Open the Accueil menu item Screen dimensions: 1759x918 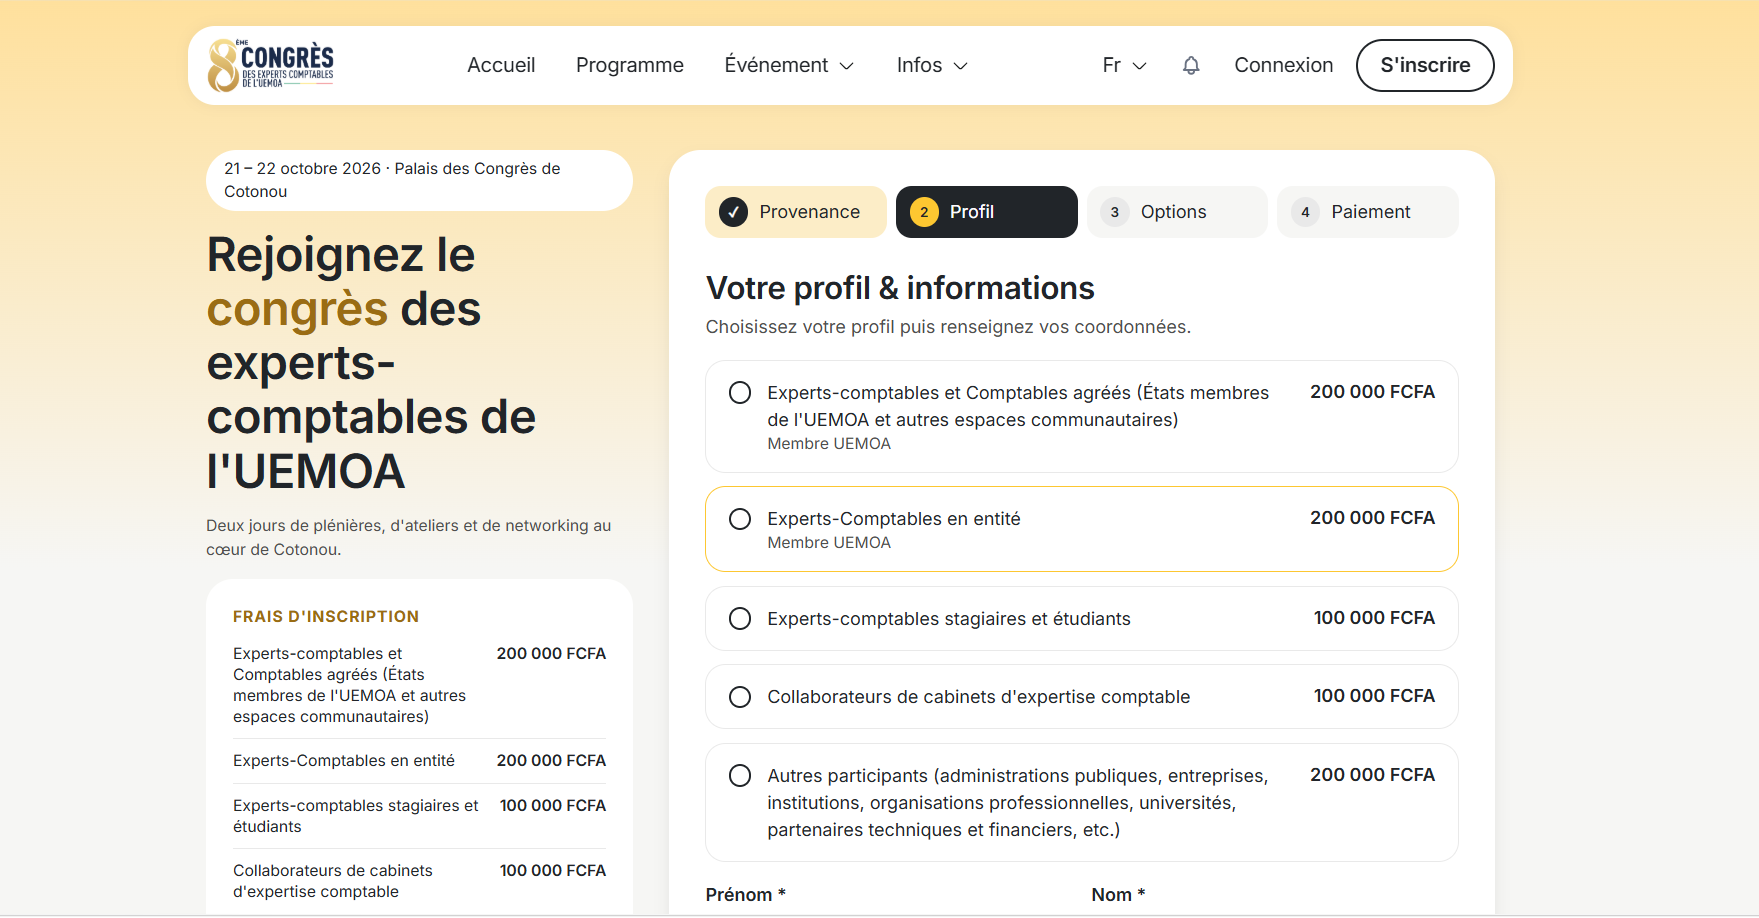[x=501, y=65]
